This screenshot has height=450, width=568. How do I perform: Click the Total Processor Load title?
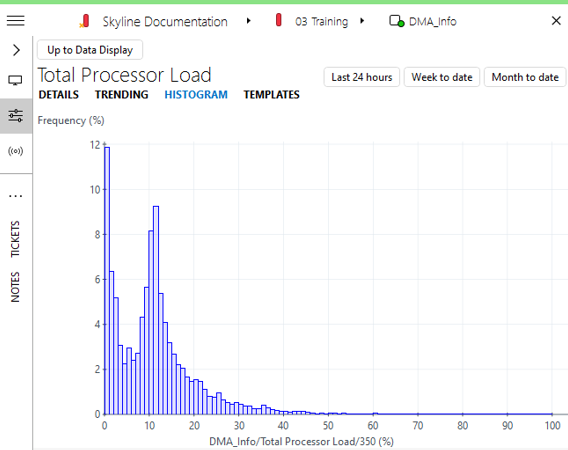pos(125,75)
